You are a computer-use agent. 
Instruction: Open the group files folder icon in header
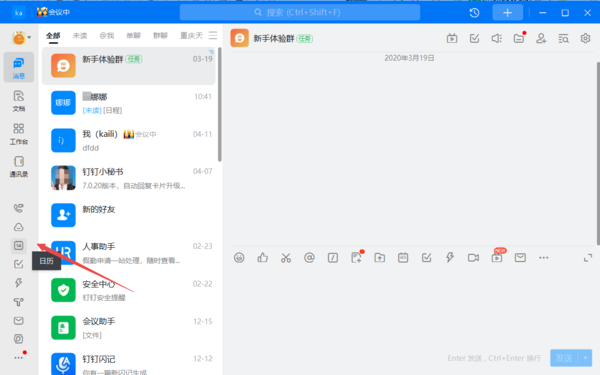click(x=519, y=38)
